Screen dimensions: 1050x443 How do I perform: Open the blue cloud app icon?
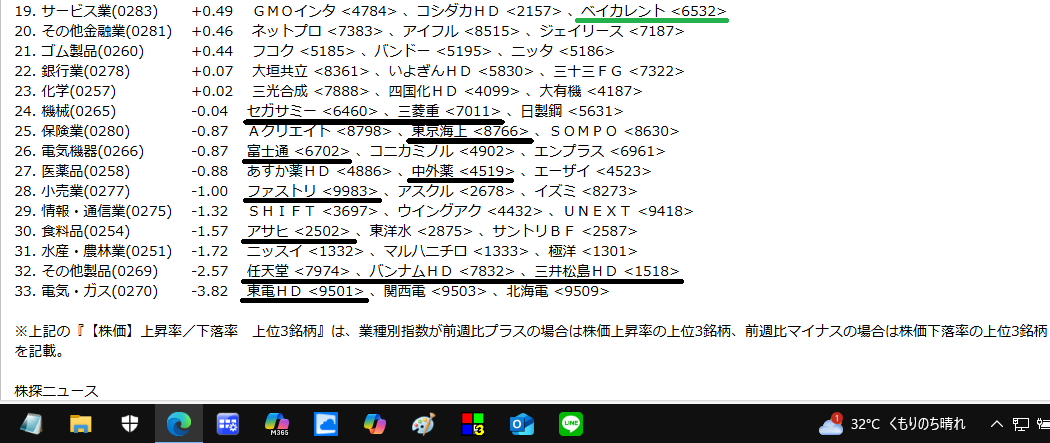click(325, 424)
